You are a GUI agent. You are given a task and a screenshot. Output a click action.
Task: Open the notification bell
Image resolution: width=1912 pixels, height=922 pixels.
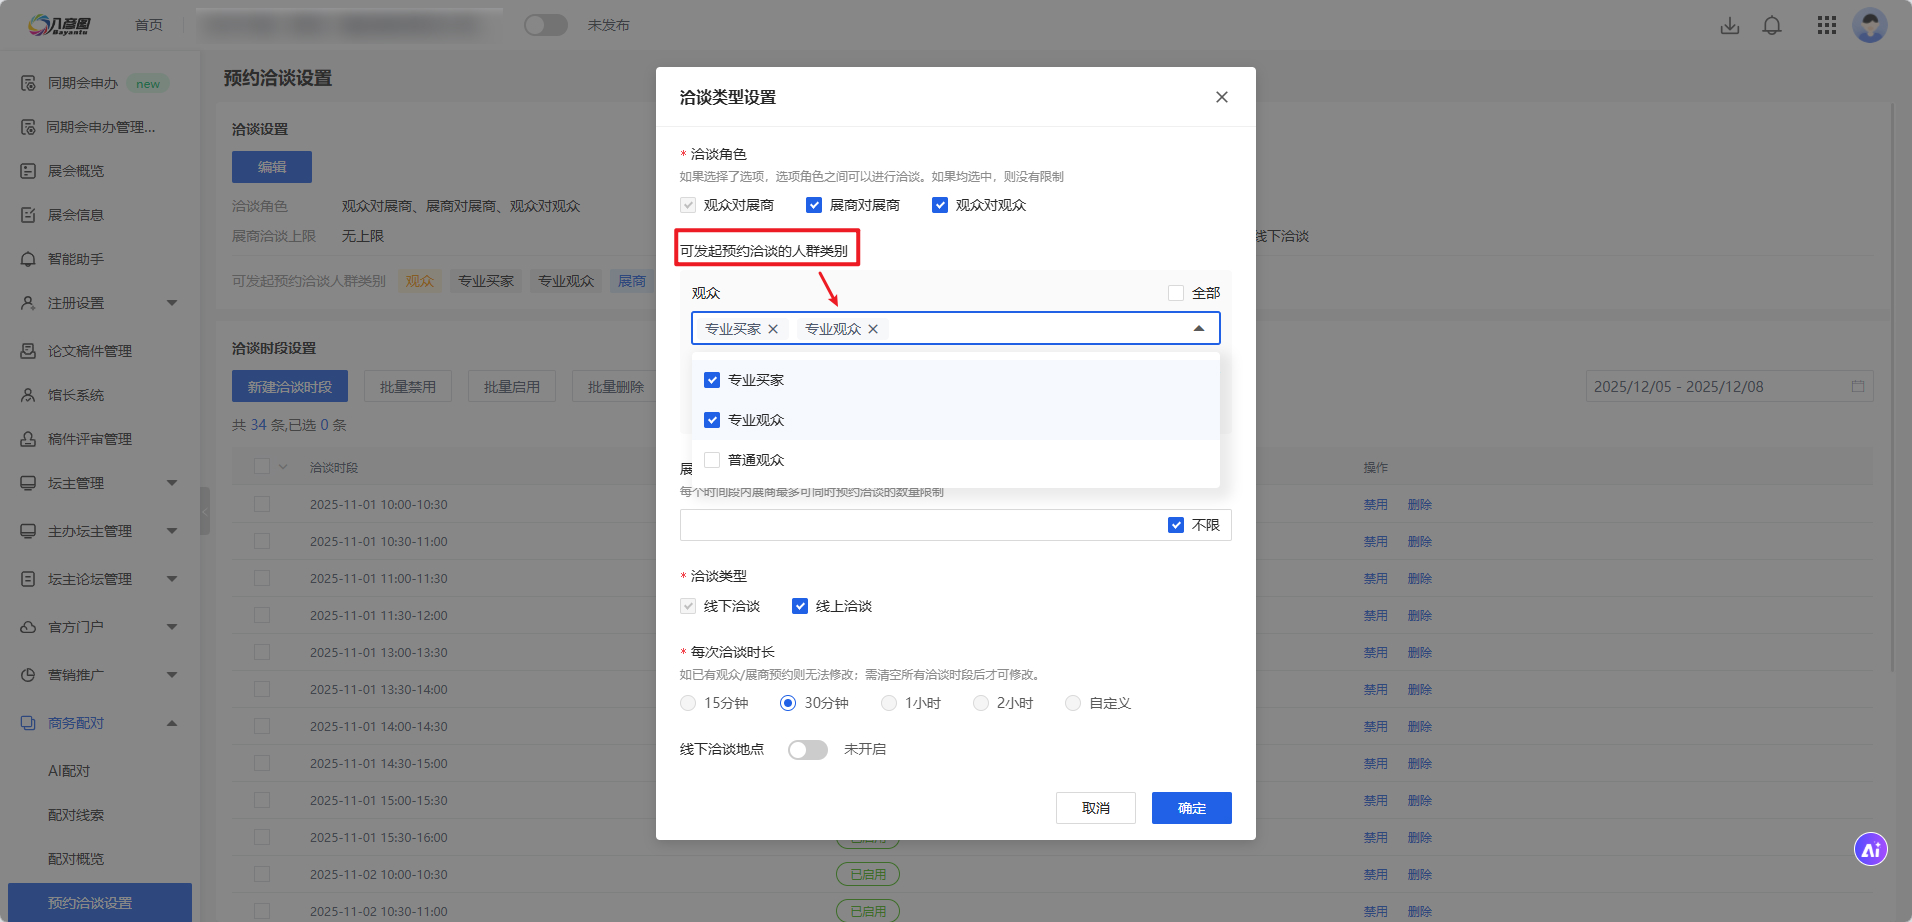1771,26
